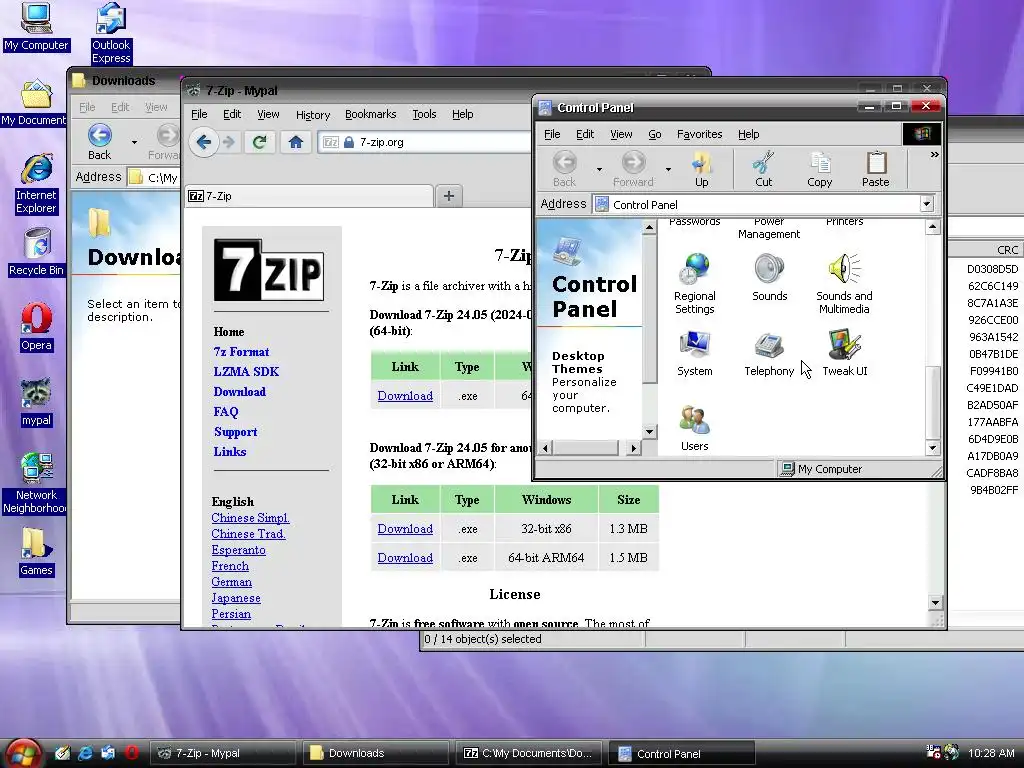Click Download link for 64-bit ARM64

point(405,558)
